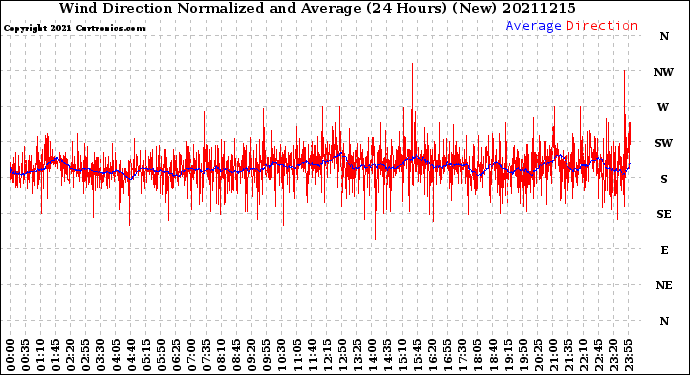
Task: Click the 07:35 time axis label
Action: pyautogui.click(x=206, y=355)
